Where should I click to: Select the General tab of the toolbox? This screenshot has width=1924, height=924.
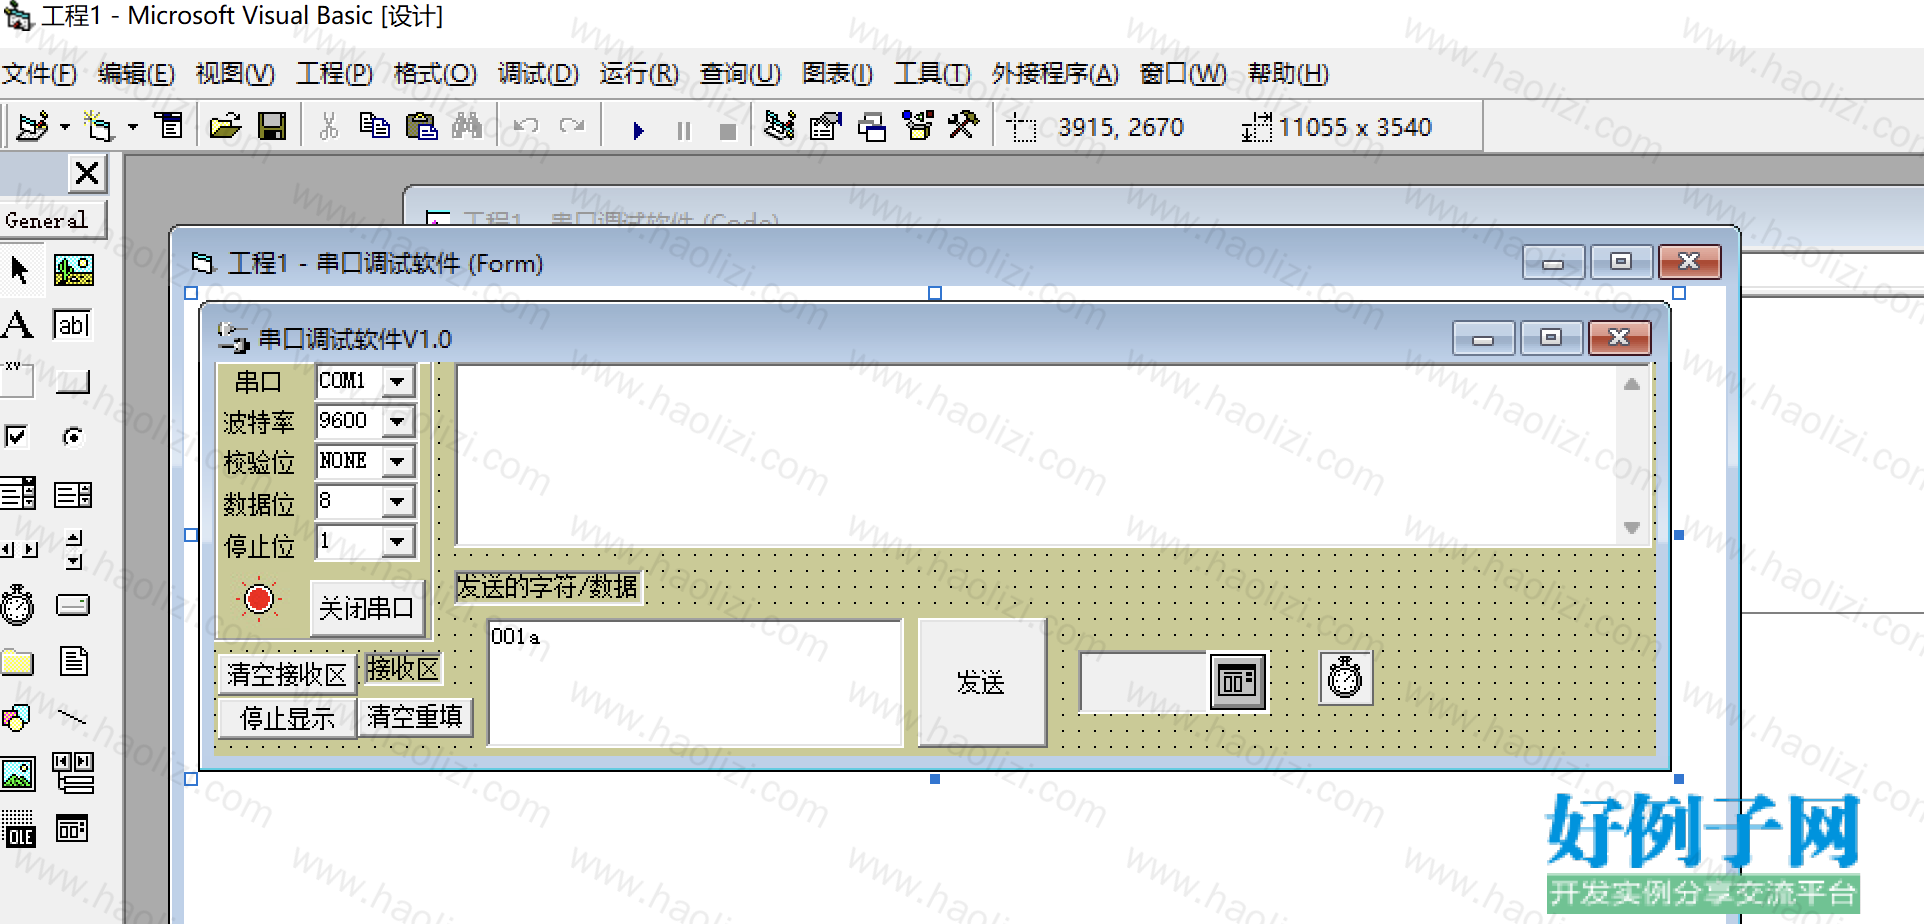pyautogui.click(x=52, y=220)
